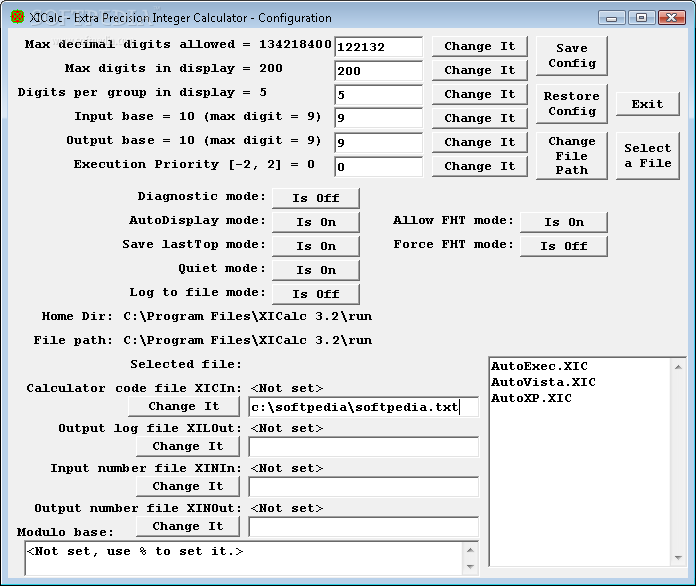Viewport: 696px width, 586px height.
Task: Focus the input base max digit field
Action: (x=379, y=118)
